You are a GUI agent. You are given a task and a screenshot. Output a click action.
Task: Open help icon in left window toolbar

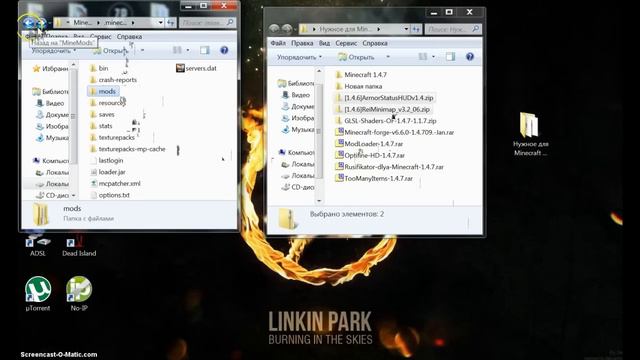click(x=224, y=50)
